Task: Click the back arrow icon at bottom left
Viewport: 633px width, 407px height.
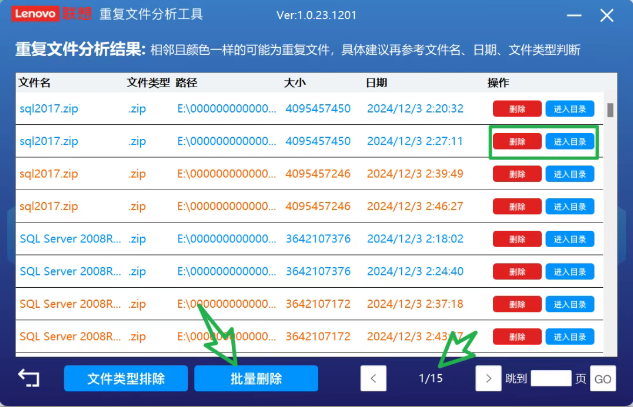Action: pyautogui.click(x=29, y=378)
